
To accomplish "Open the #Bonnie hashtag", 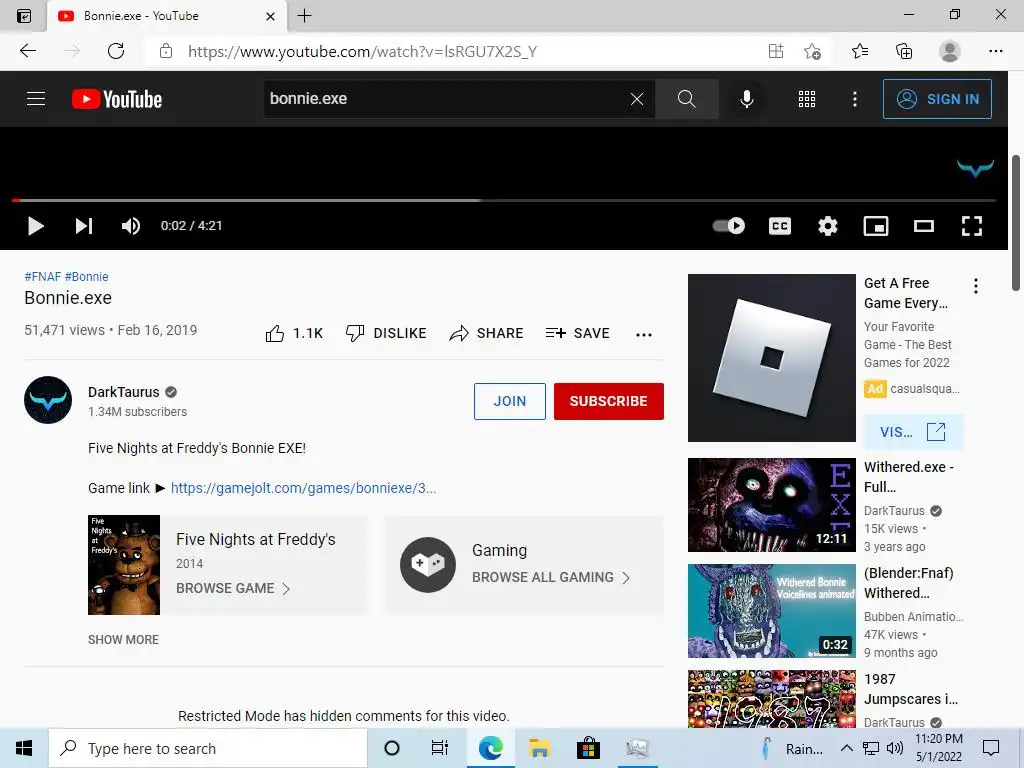I will coord(87,276).
